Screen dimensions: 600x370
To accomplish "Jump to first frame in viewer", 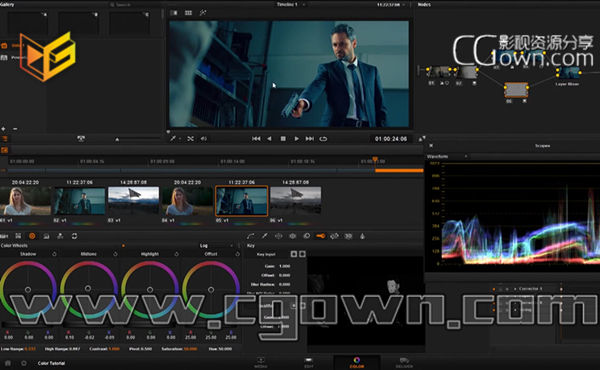I will point(256,139).
